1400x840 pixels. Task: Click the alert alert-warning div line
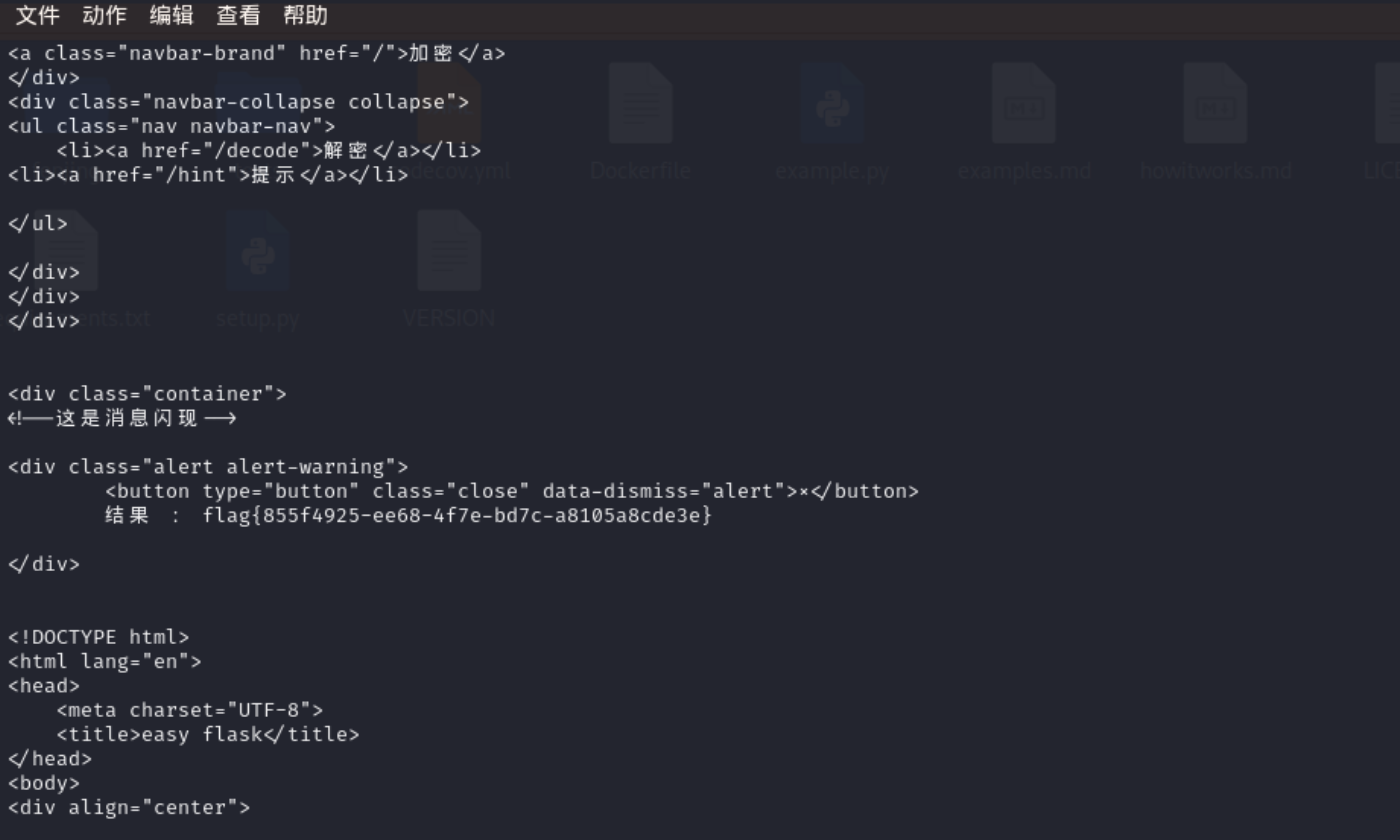[x=208, y=467]
